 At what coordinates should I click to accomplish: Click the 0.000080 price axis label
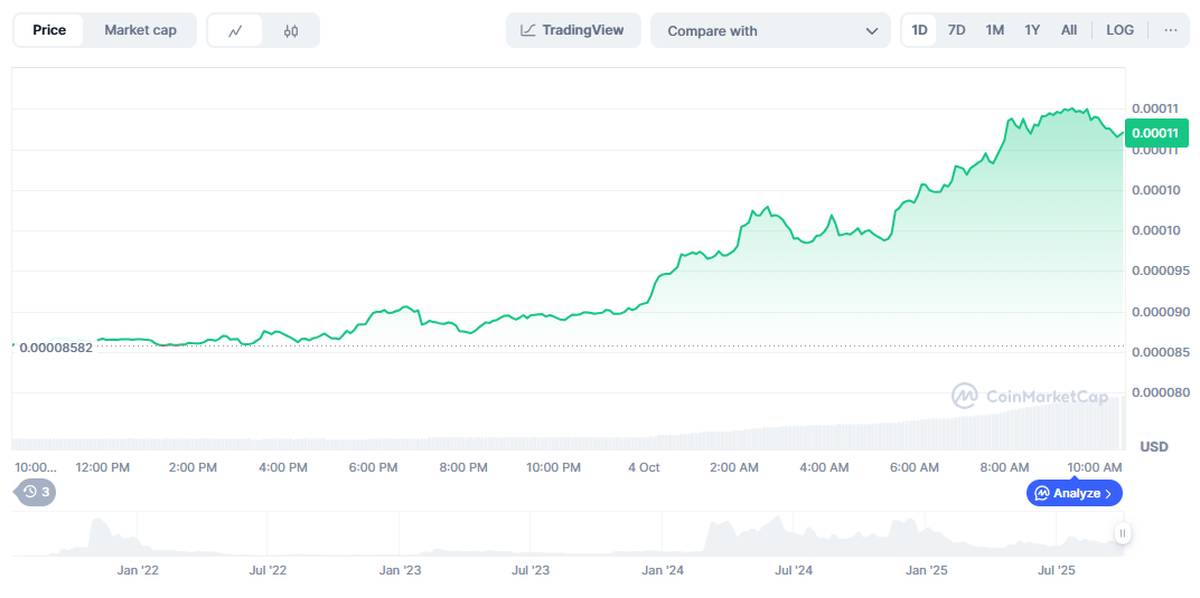click(x=1161, y=392)
